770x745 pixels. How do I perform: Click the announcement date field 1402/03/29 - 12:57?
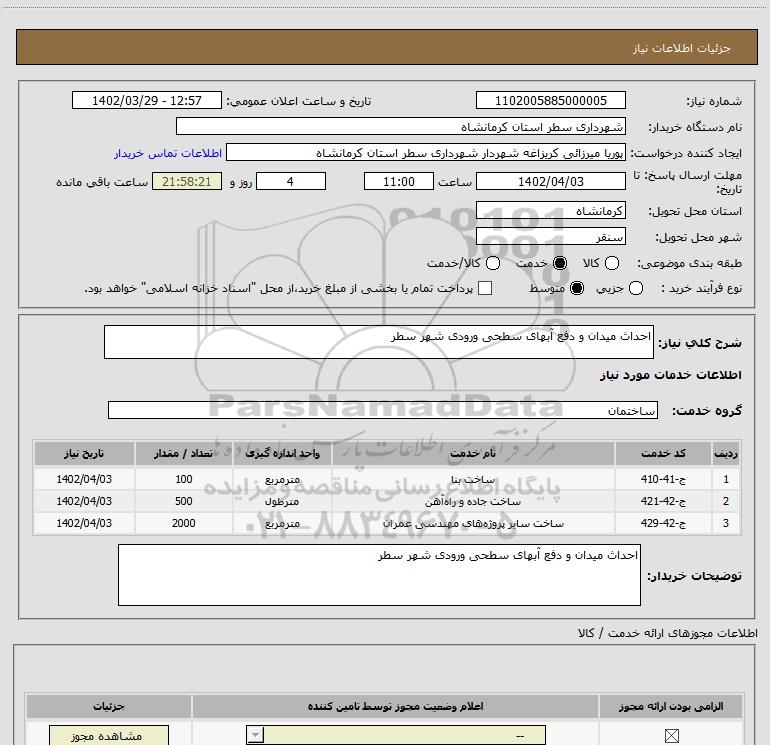click(x=147, y=100)
